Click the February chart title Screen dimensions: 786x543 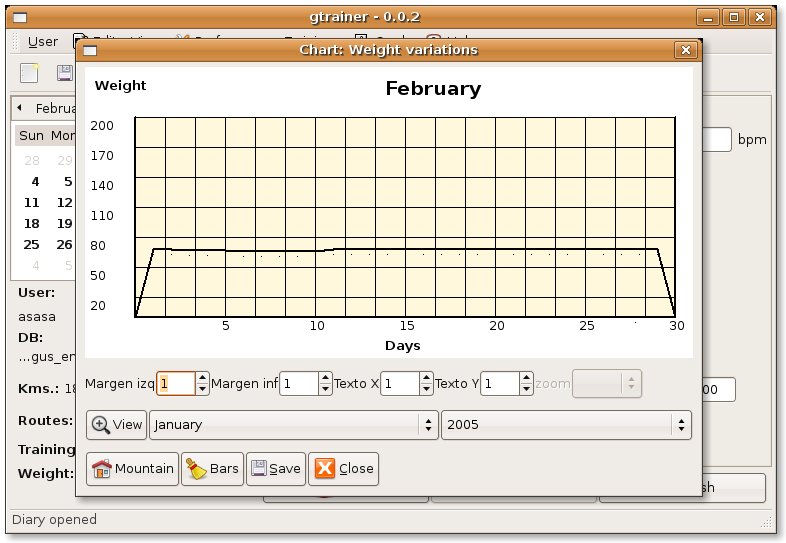click(433, 89)
